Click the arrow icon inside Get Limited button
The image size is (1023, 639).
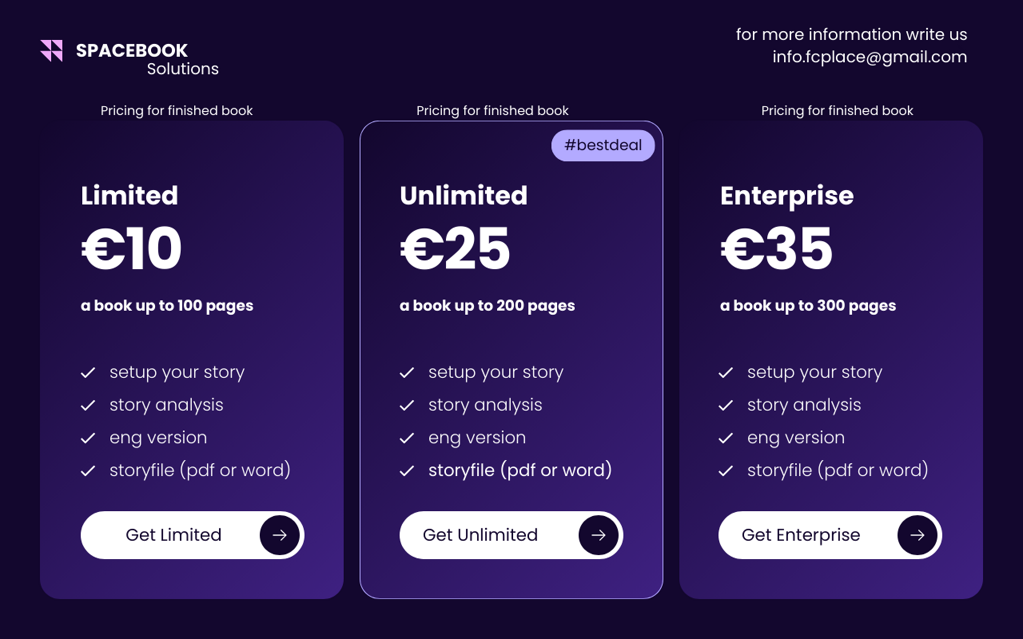[280, 535]
